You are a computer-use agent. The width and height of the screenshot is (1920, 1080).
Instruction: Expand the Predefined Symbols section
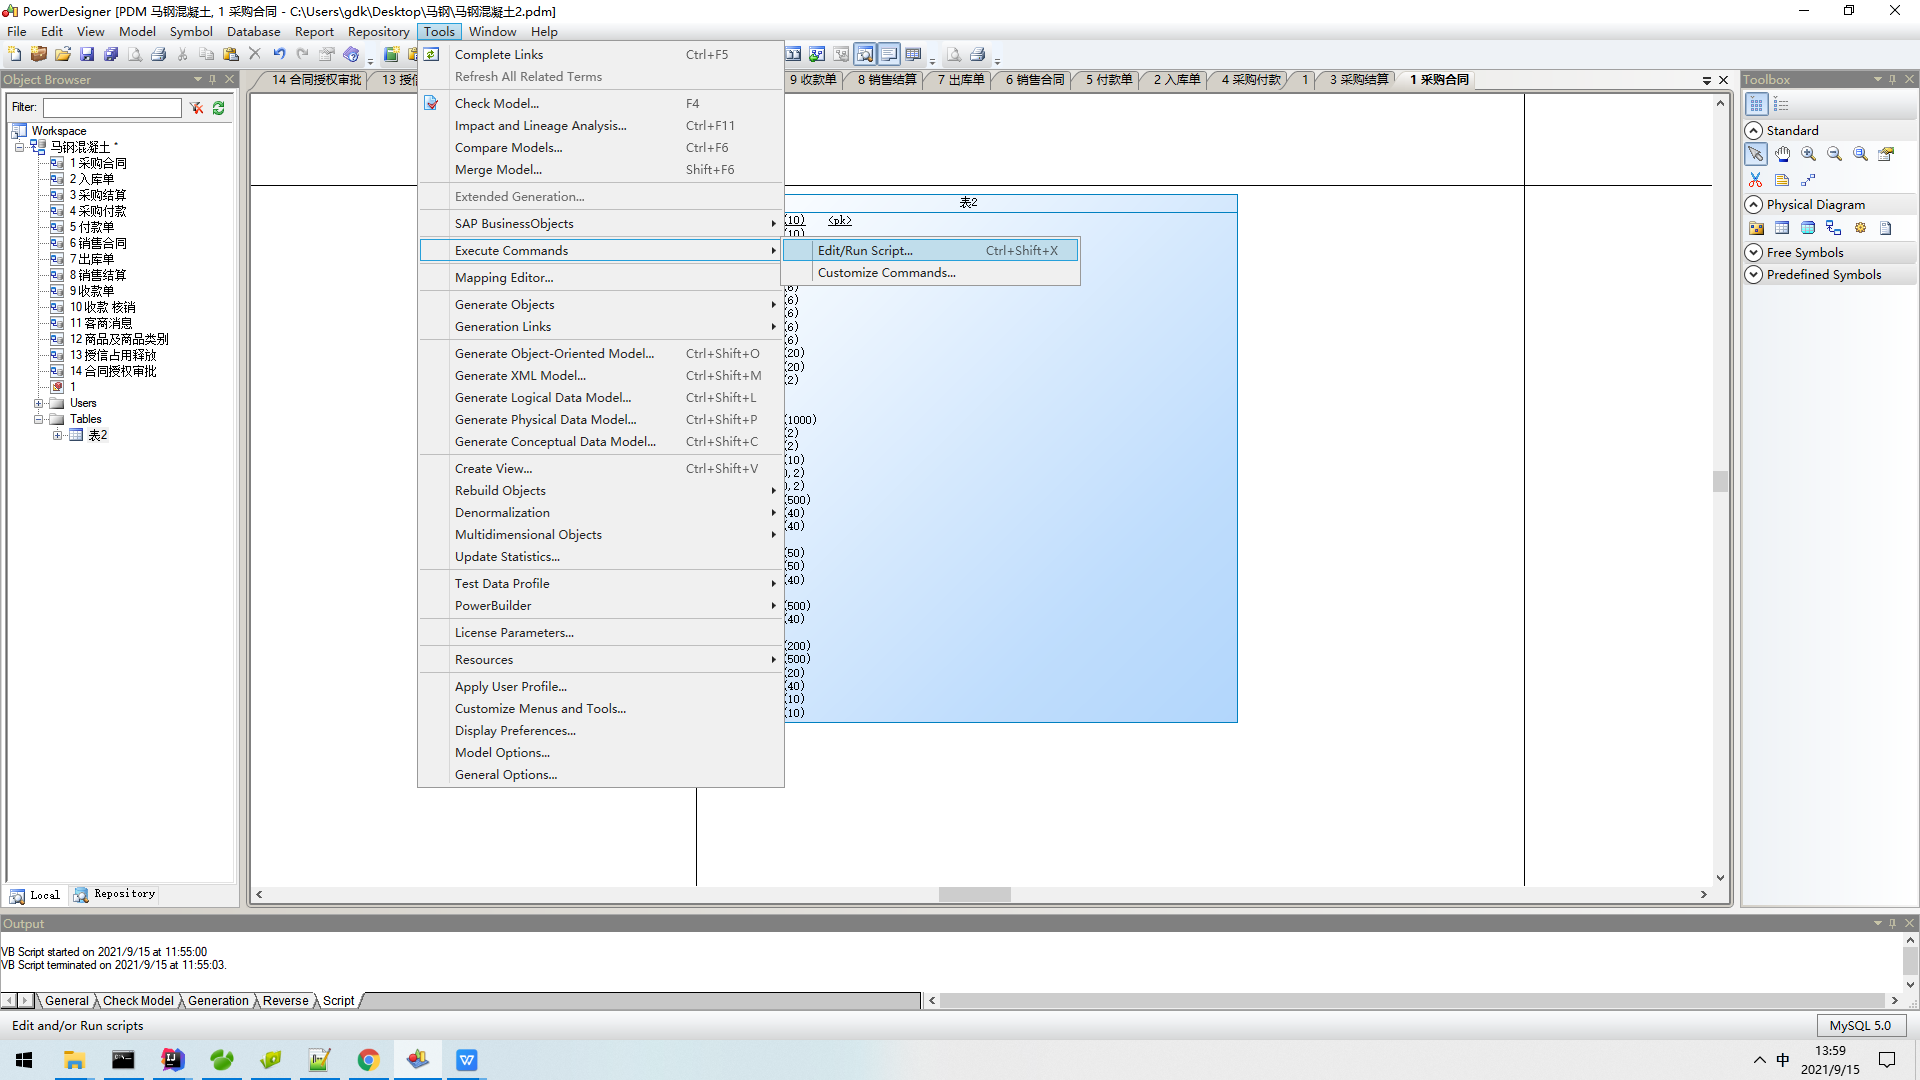(1754, 274)
